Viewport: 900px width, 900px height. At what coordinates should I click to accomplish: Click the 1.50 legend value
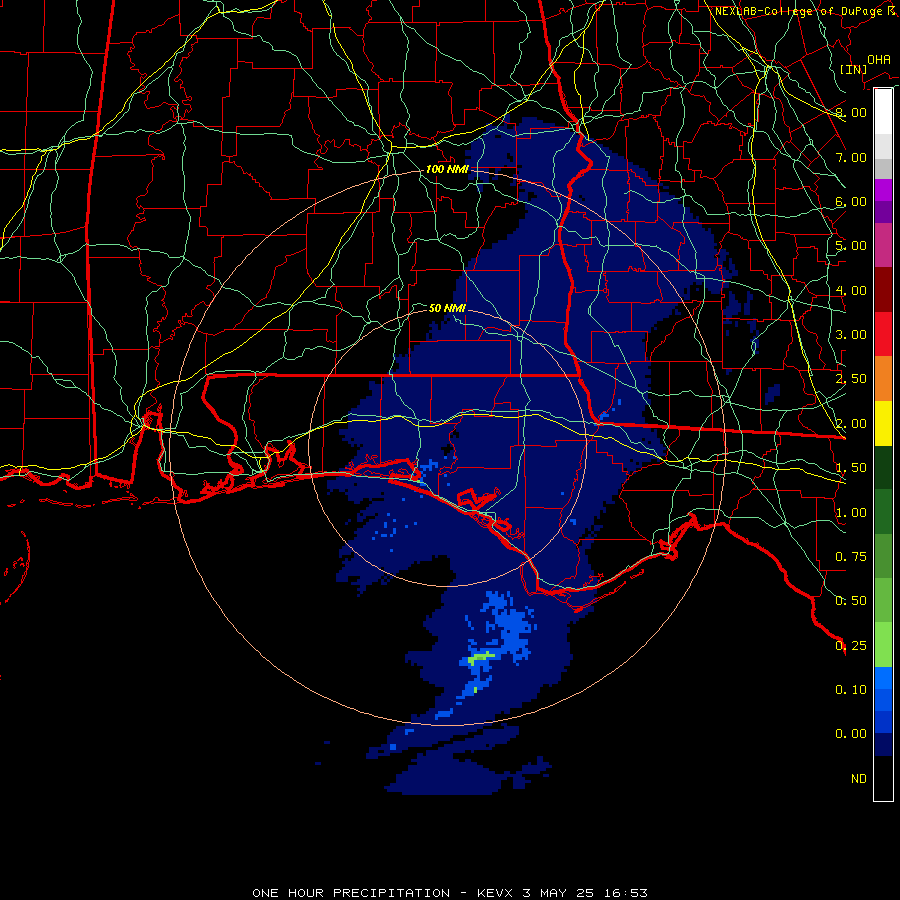(851, 468)
